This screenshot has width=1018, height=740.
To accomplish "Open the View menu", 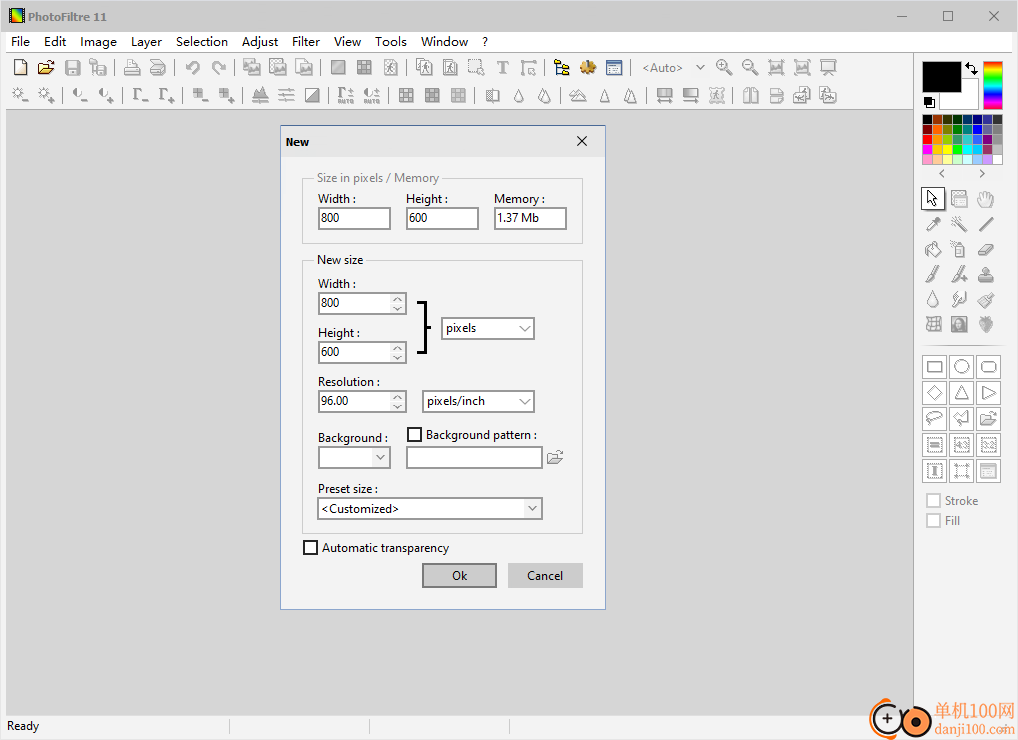I will tap(347, 42).
